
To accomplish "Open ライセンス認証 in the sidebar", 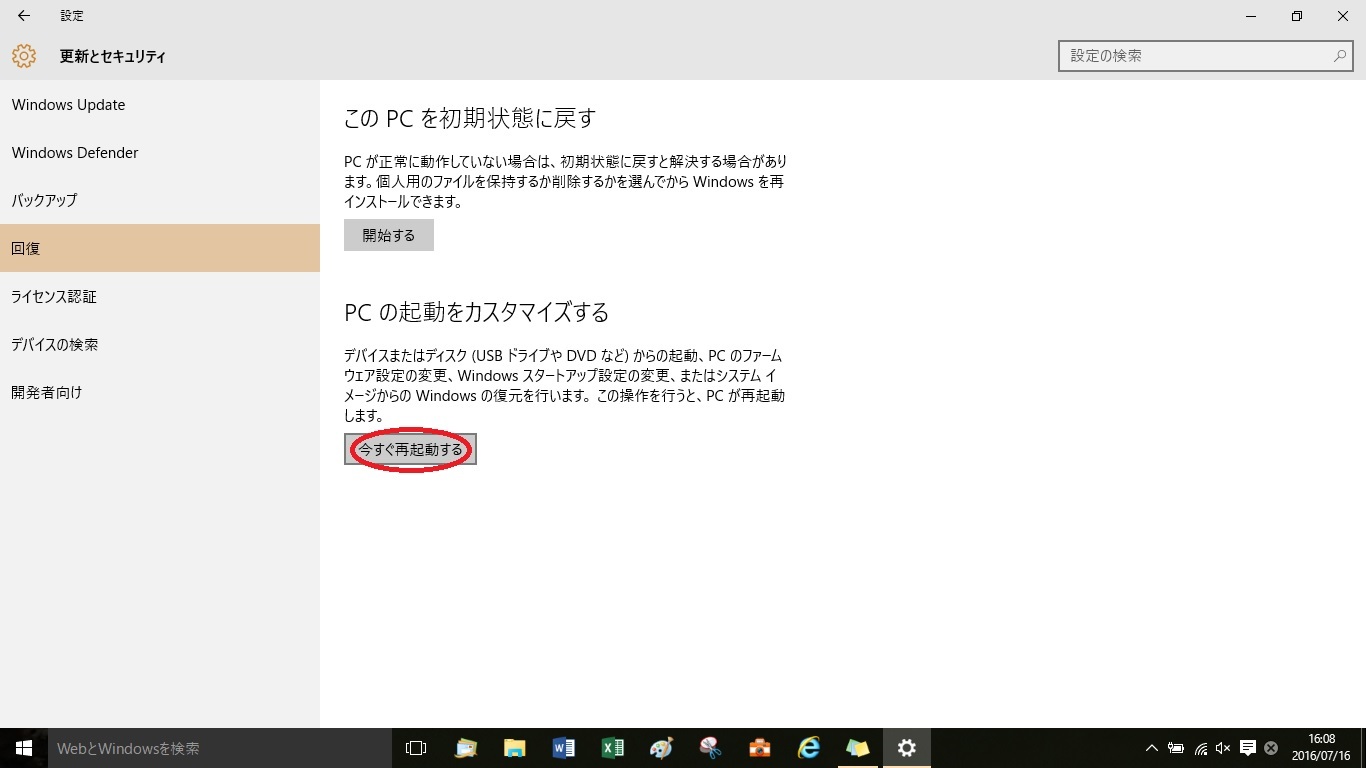I will [x=160, y=296].
